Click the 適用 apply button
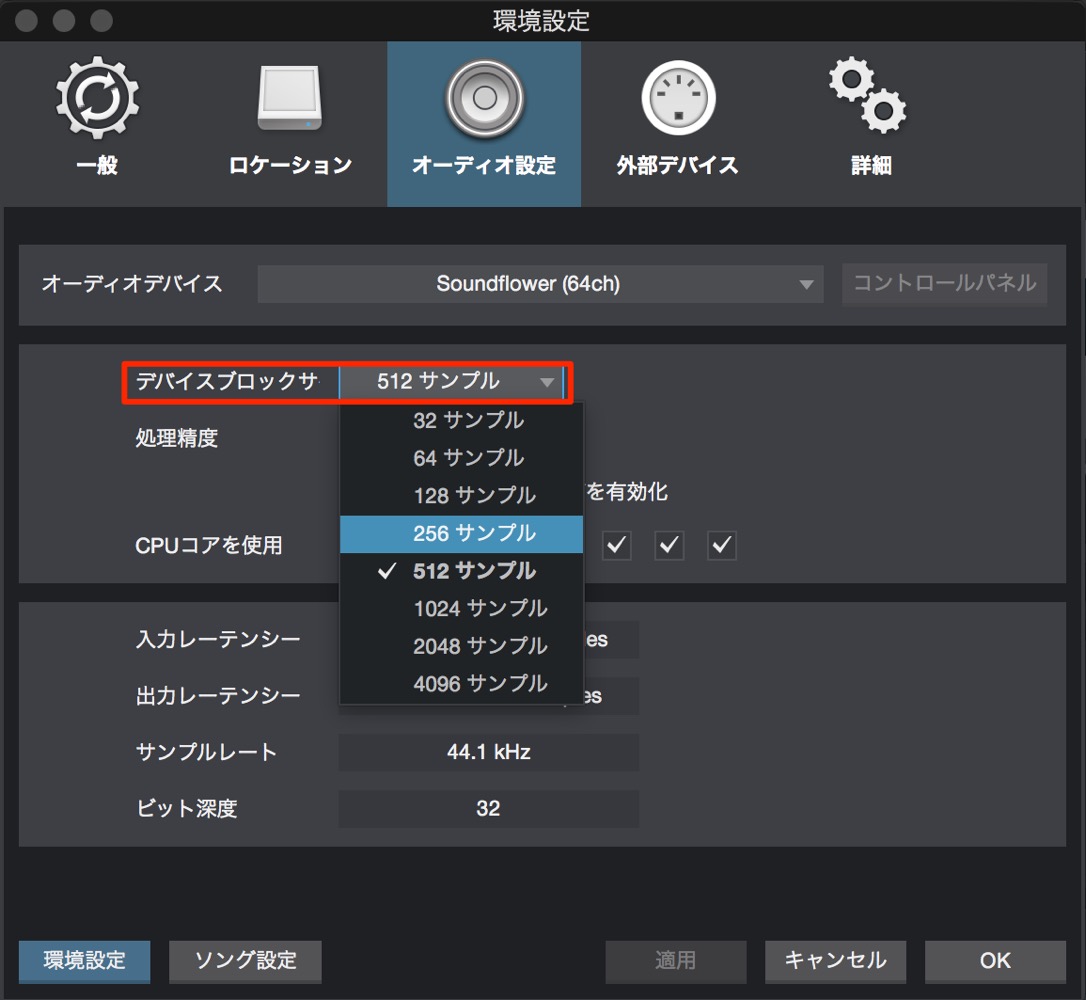Screen dimensions: 1086x1000 coord(675,961)
